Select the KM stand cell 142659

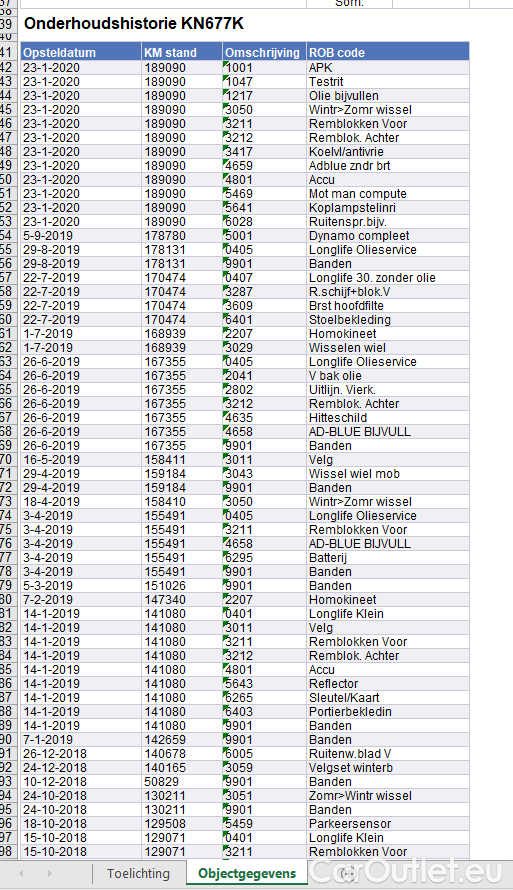[182, 740]
